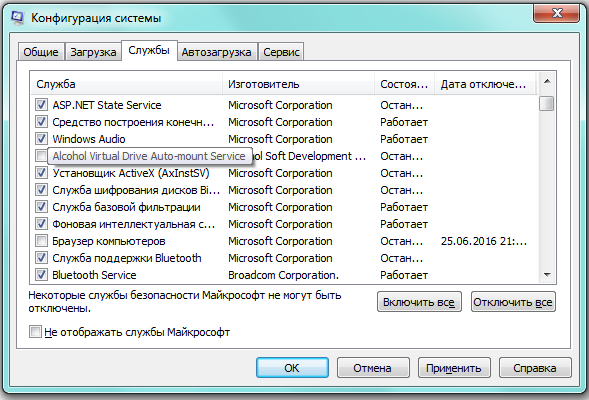Uncheck Служба поддержки Bluetooth checkbox
589x400 pixels.
pos(41,258)
